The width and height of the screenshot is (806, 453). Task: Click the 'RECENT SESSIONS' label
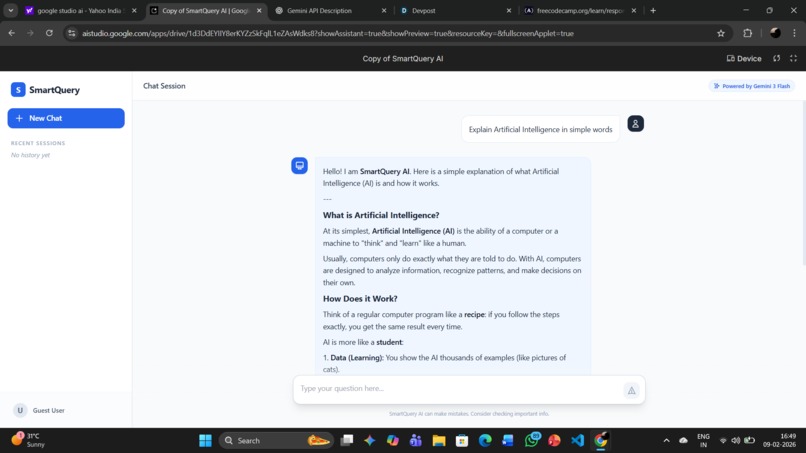tap(38, 143)
